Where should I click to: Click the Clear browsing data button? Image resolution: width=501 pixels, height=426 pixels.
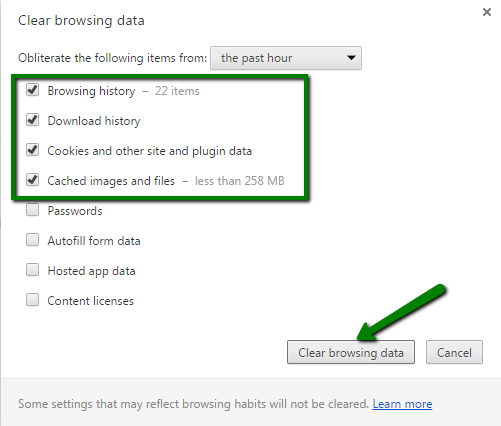tap(351, 352)
